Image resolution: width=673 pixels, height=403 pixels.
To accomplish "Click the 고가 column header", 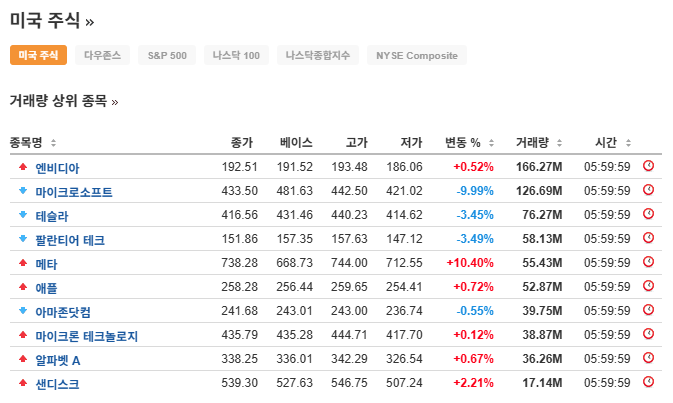I will pyautogui.click(x=357, y=142).
